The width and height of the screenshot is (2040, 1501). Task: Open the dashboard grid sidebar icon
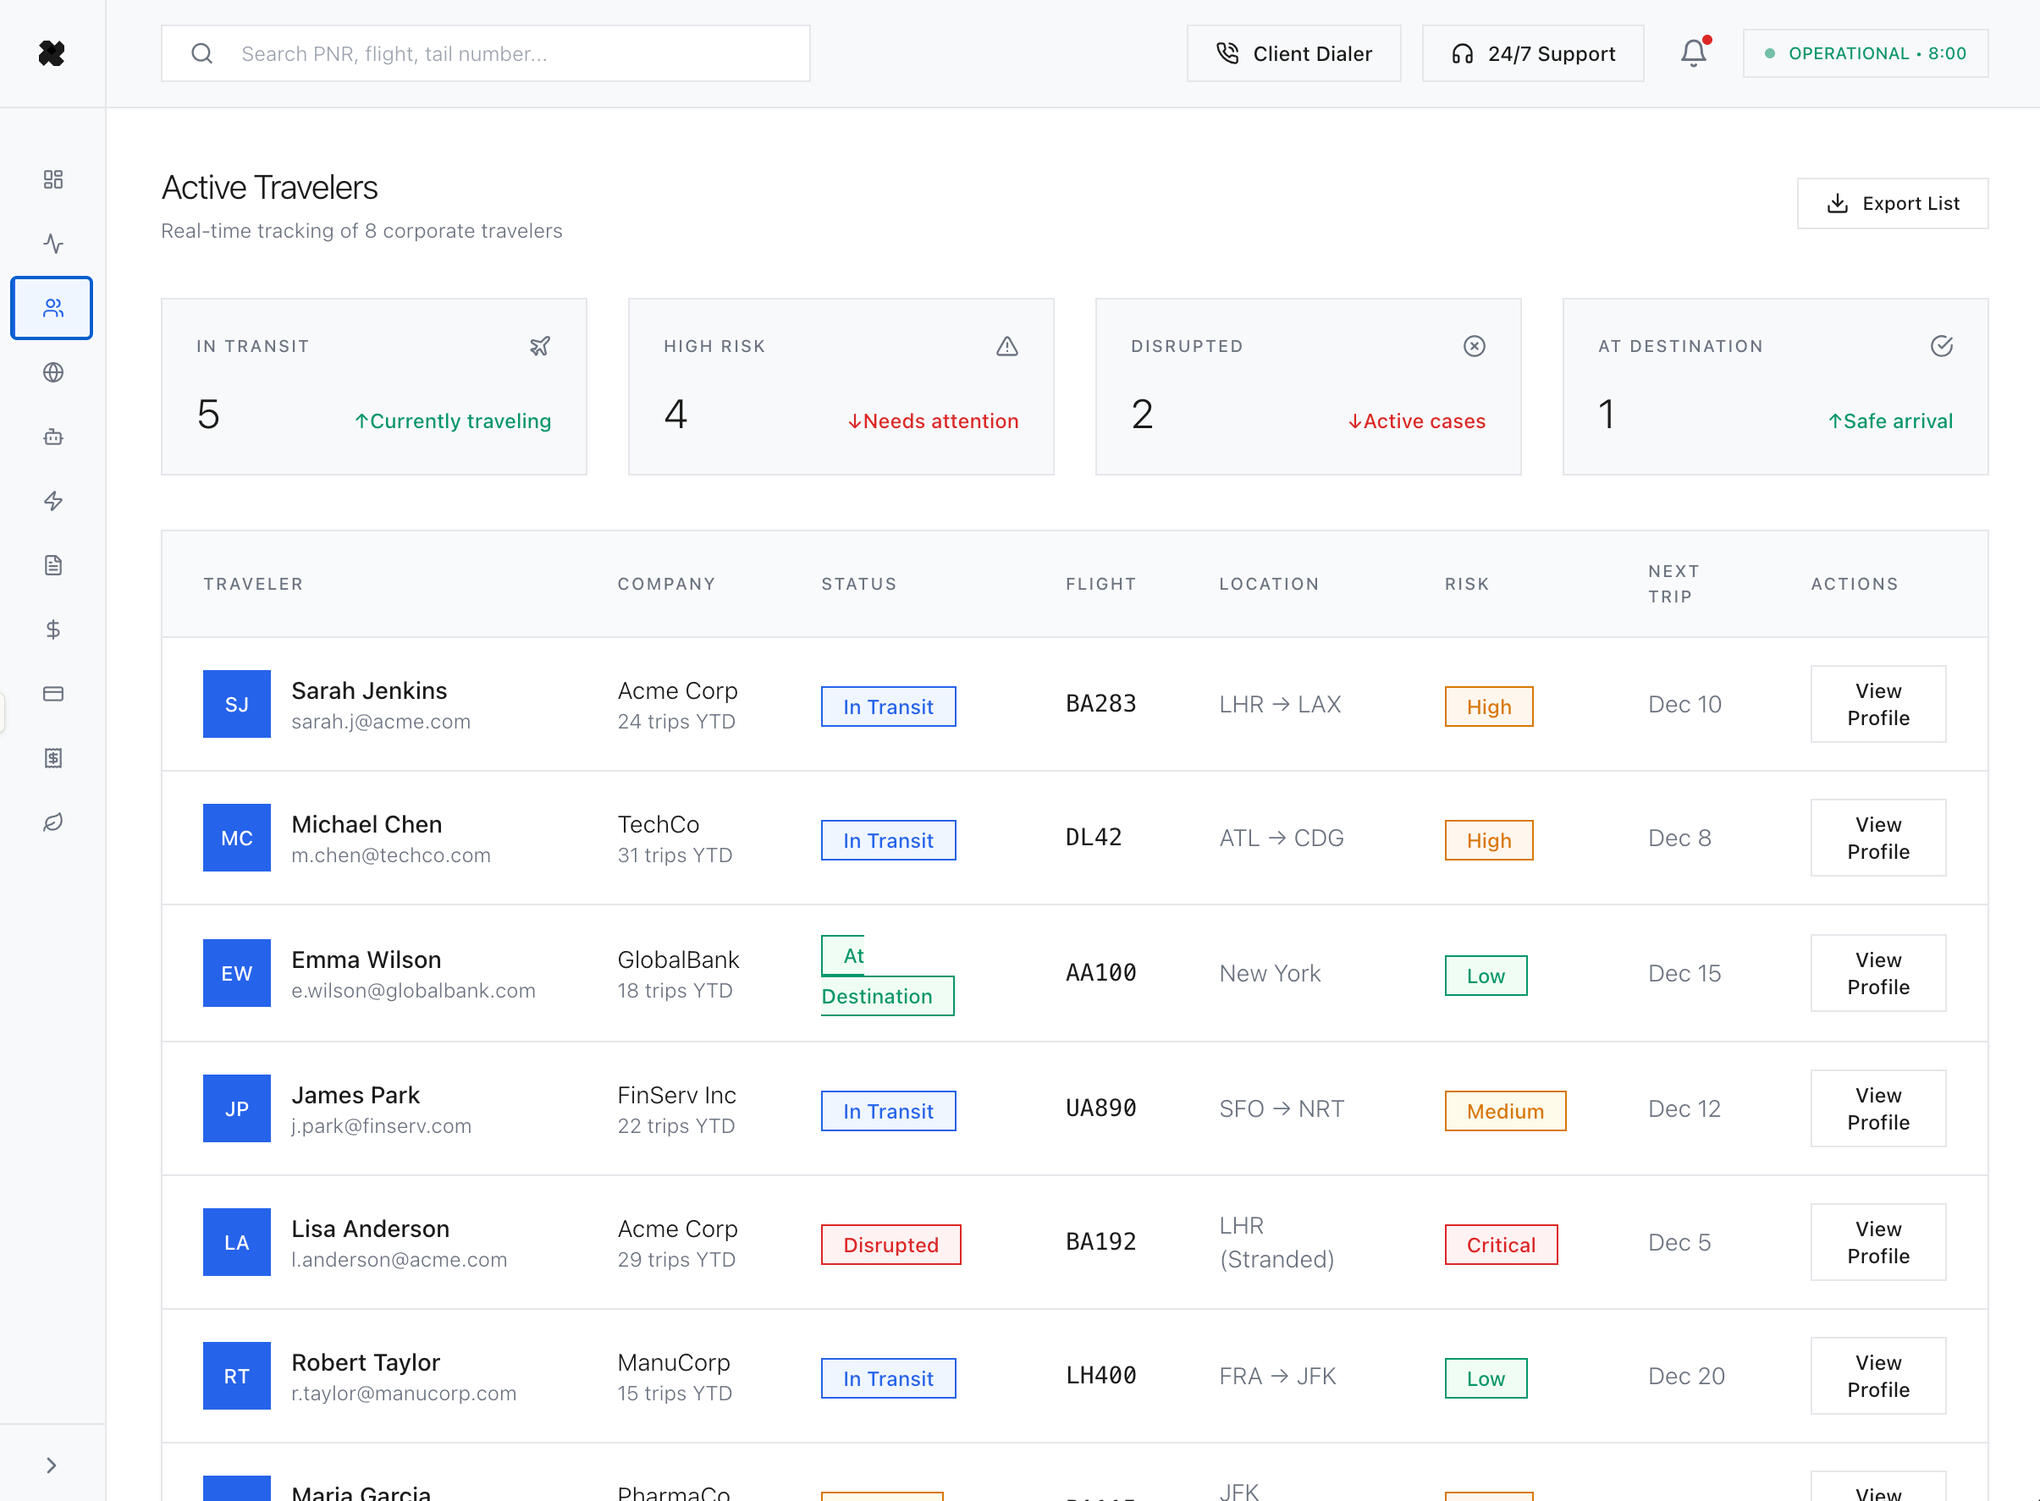53,179
